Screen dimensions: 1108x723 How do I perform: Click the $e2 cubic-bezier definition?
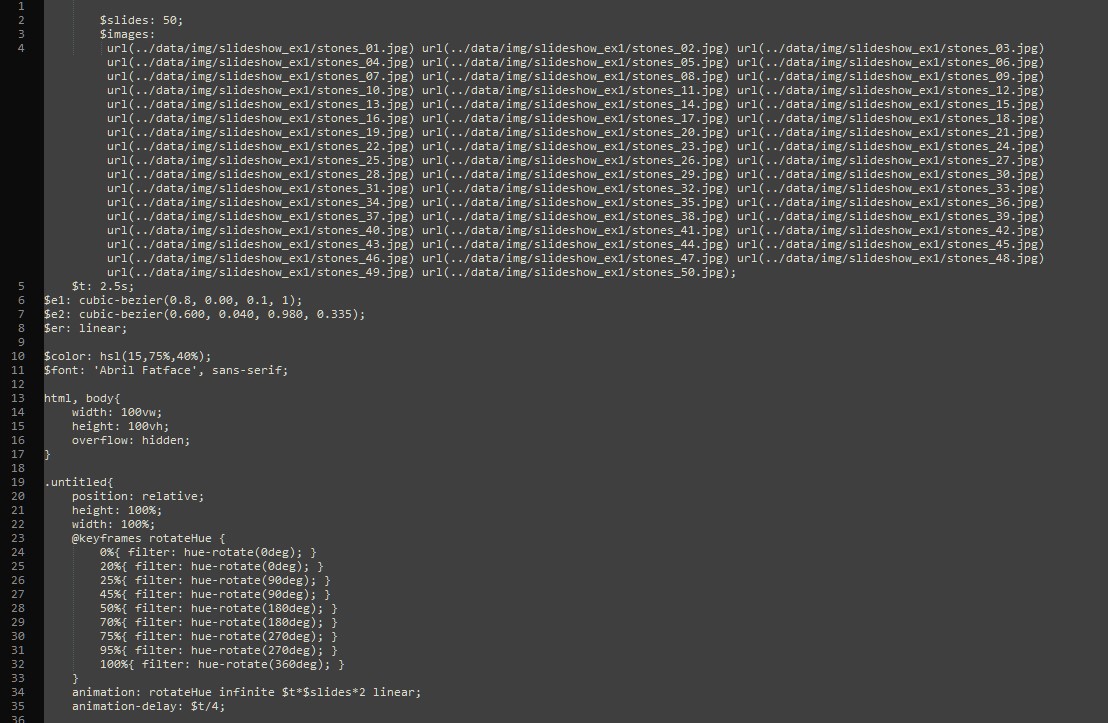click(x=205, y=314)
